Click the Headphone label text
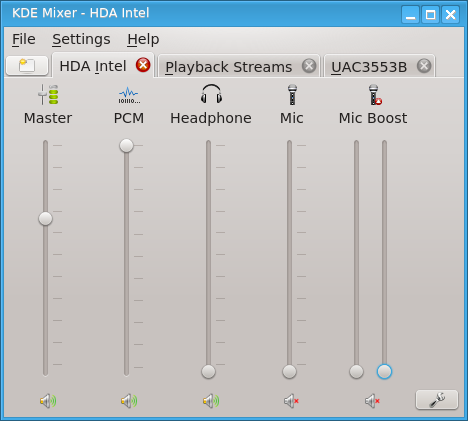 (211, 118)
